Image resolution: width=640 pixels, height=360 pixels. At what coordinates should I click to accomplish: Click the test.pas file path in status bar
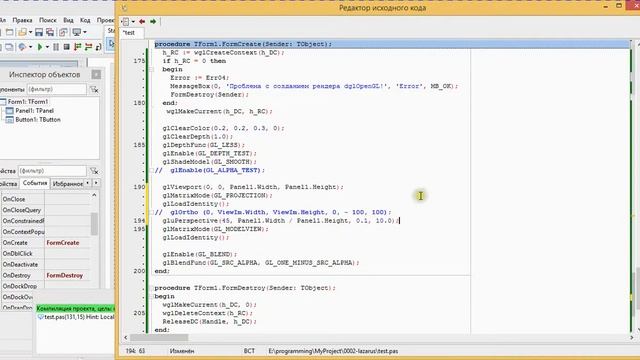click(x=333, y=351)
